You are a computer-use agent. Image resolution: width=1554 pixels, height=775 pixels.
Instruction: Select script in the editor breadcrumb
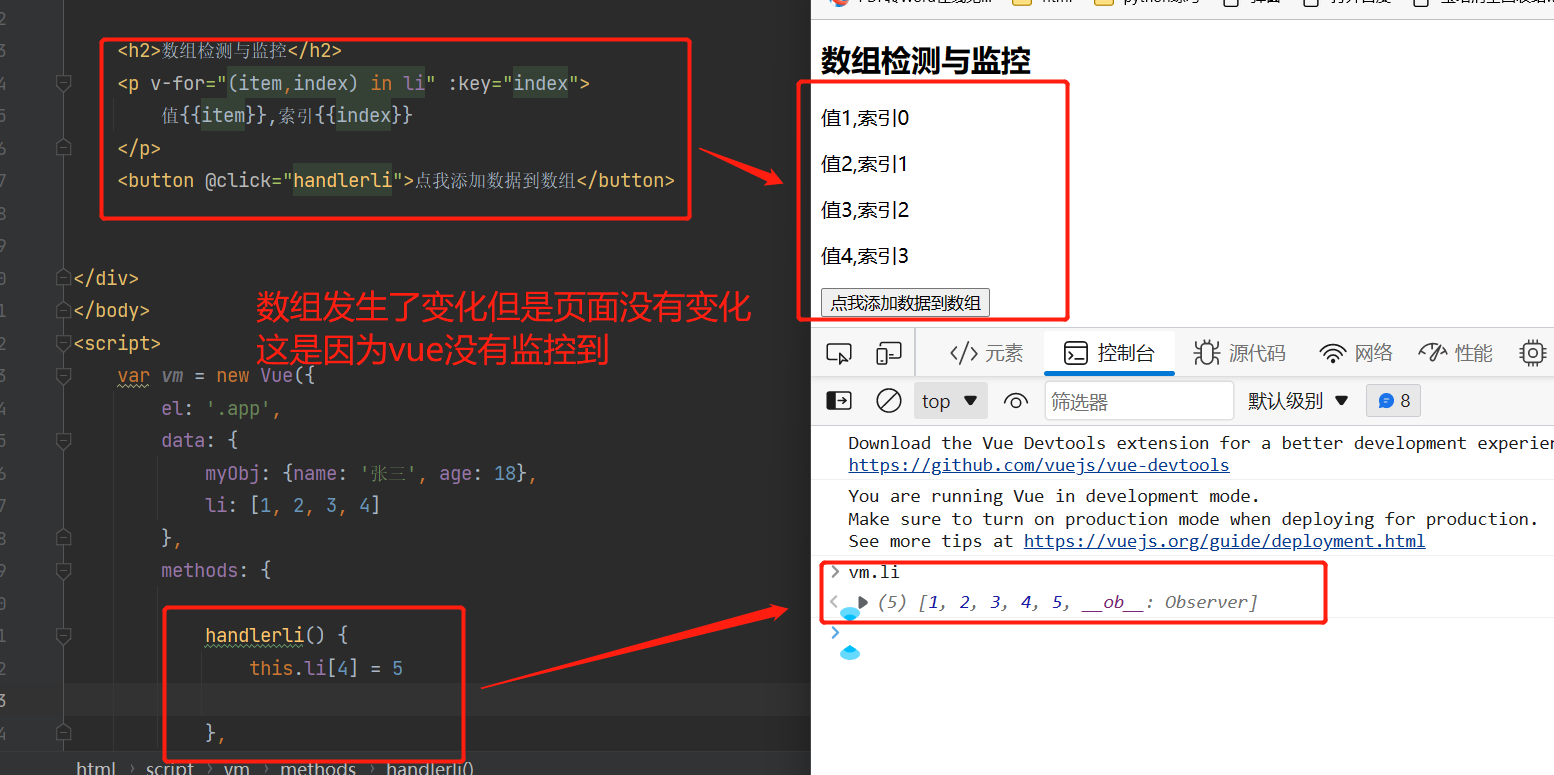(x=170, y=768)
